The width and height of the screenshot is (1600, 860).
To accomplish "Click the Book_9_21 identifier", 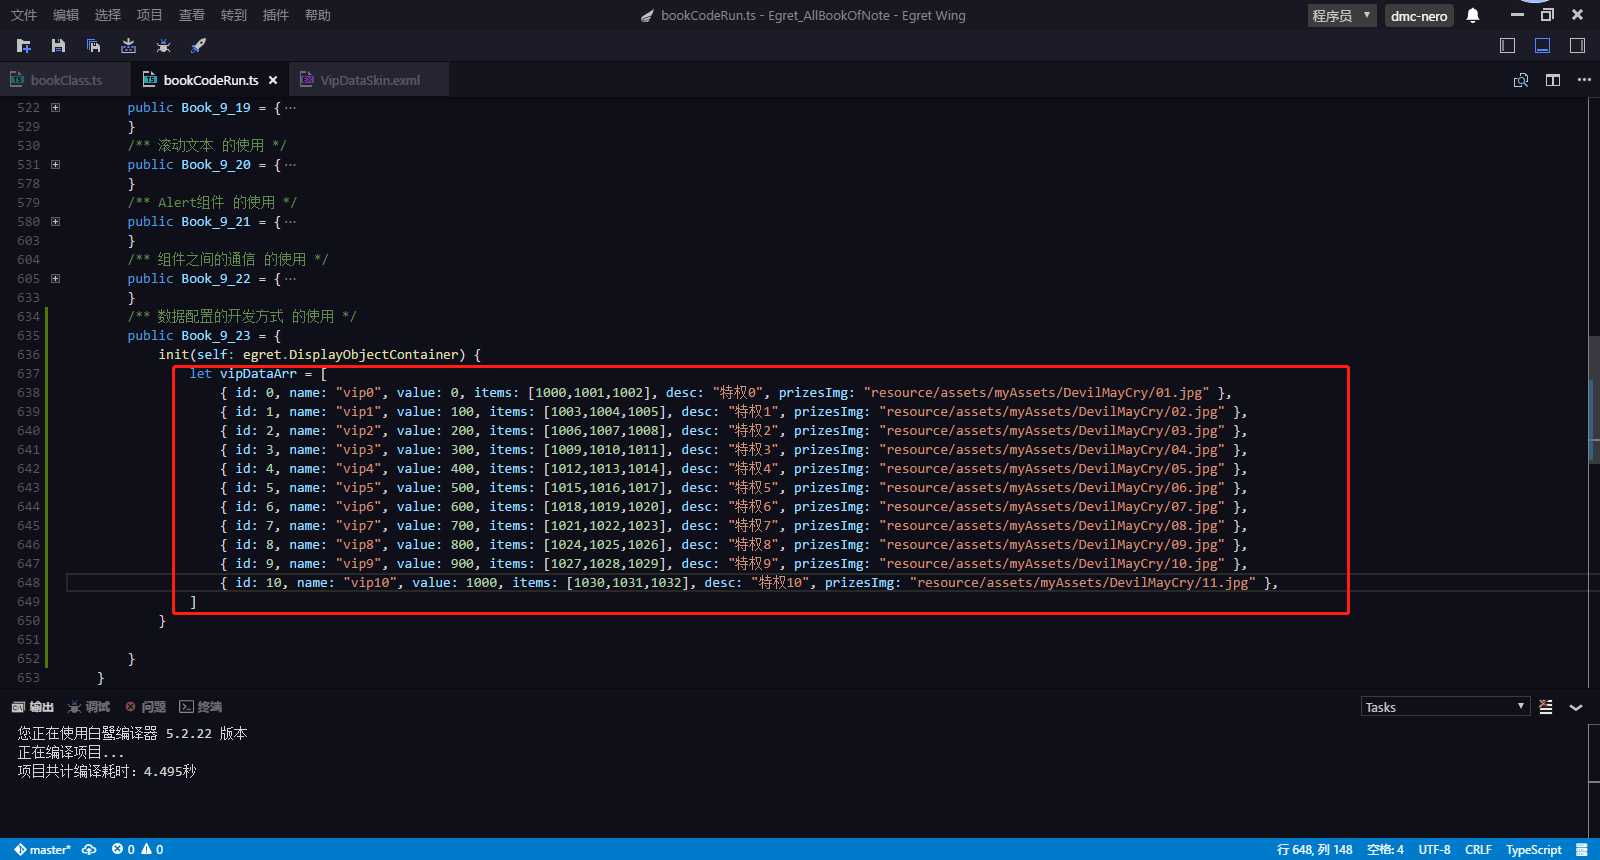I will 216,221.
